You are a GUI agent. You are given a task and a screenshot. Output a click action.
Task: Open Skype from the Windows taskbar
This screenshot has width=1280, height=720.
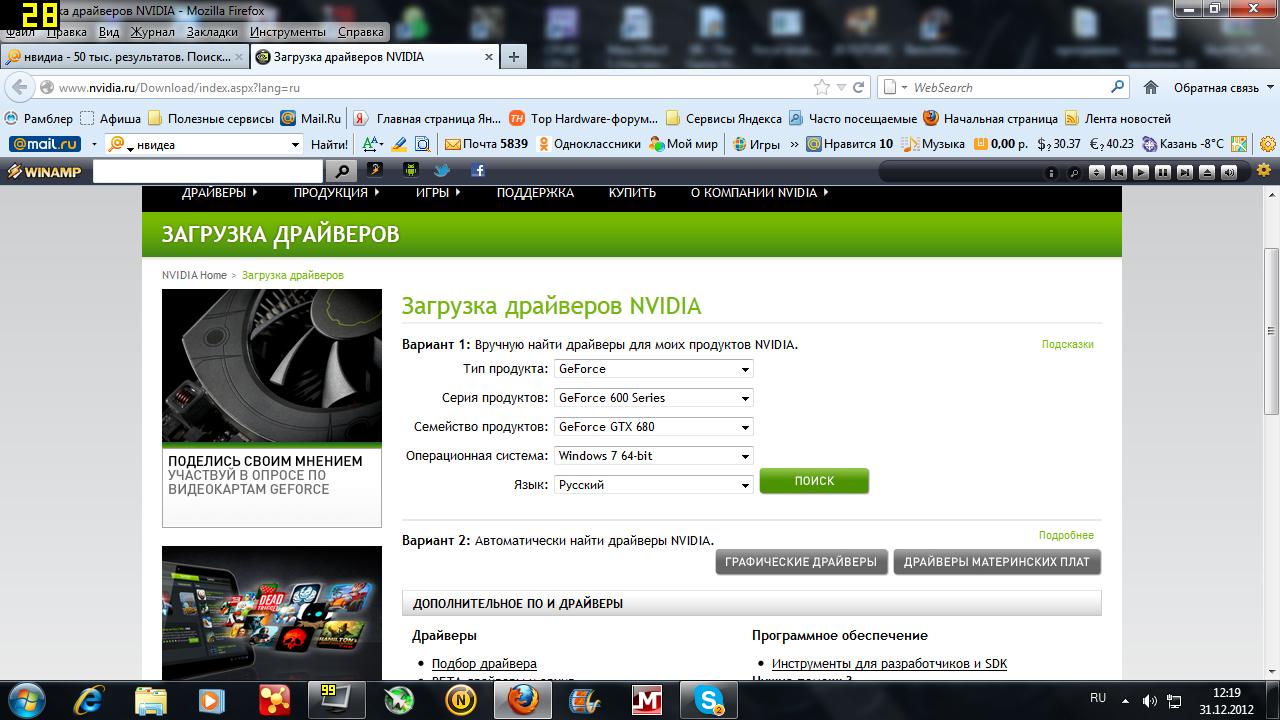click(709, 698)
